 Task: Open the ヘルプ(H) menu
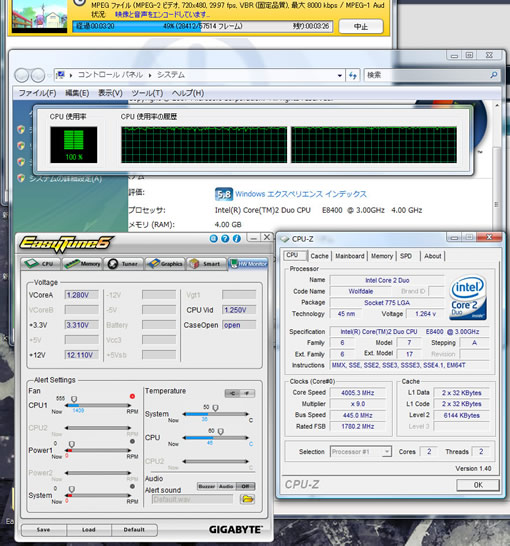(x=188, y=93)
